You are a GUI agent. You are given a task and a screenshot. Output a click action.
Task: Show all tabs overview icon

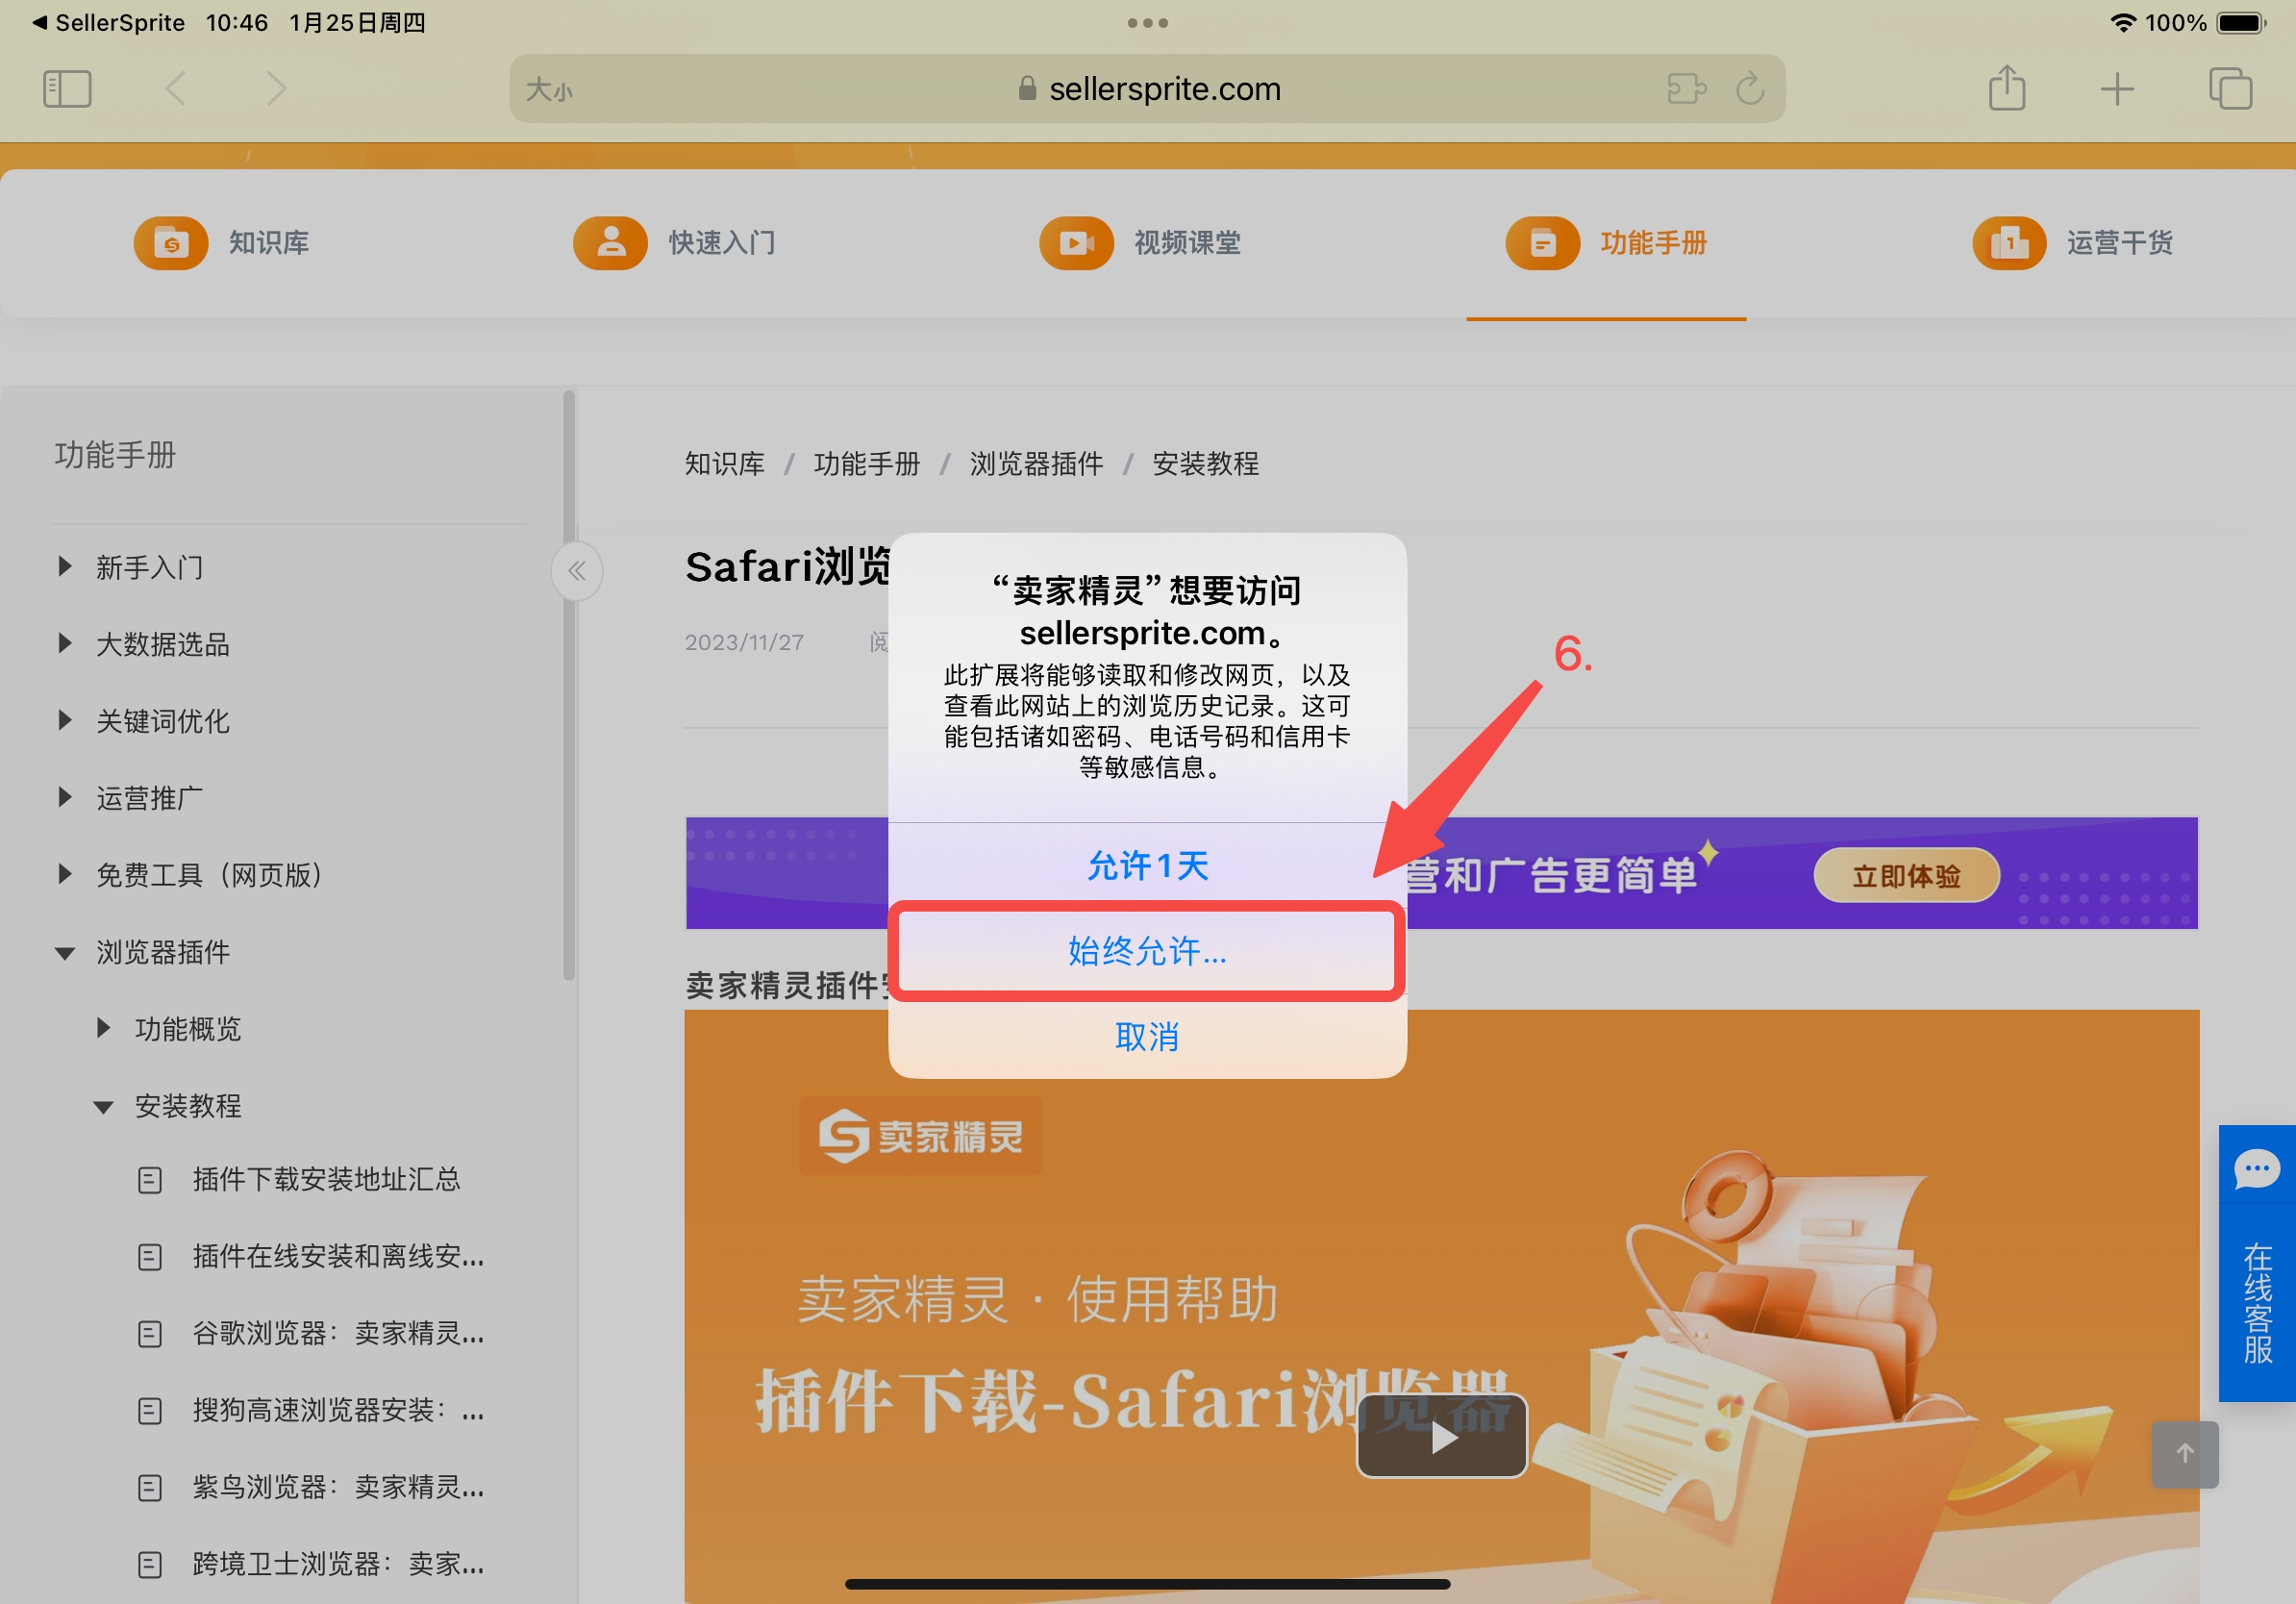tap(2230, 89)
